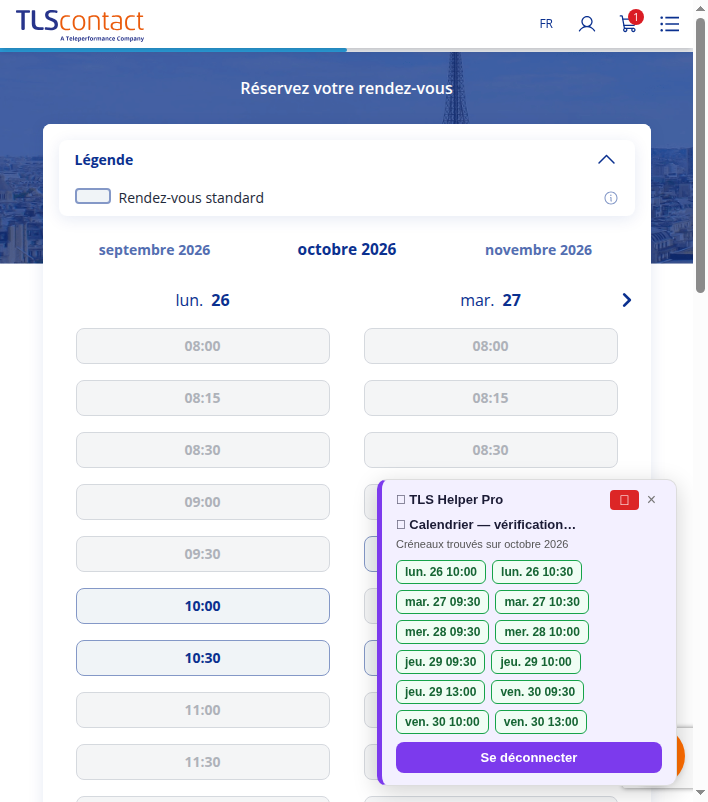This screenshot has width=708, height=802.
Task: Choose helper slot lun. 26 10:30
Action: click(537, 572)
